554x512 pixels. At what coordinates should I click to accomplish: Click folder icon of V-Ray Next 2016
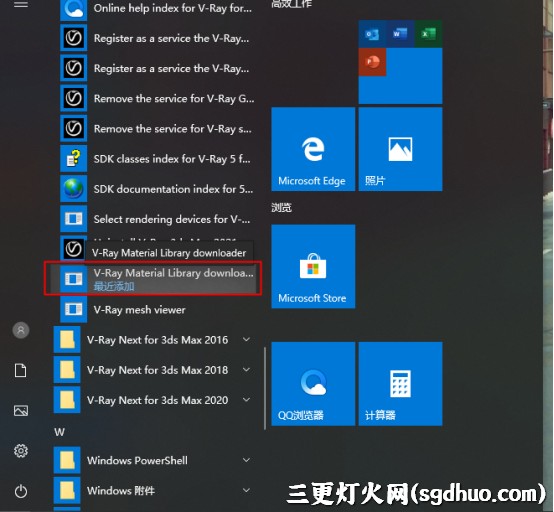pyautogui.click(x=67, y=340)
